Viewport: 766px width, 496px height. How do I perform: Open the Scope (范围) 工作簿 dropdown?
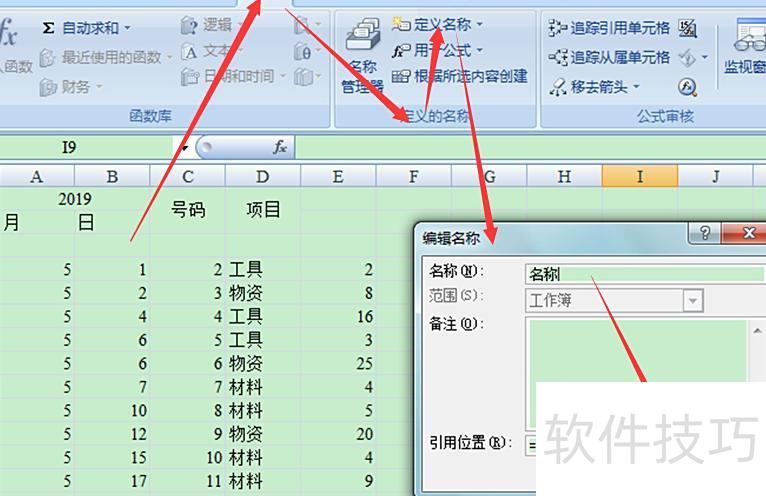[693, 301]
